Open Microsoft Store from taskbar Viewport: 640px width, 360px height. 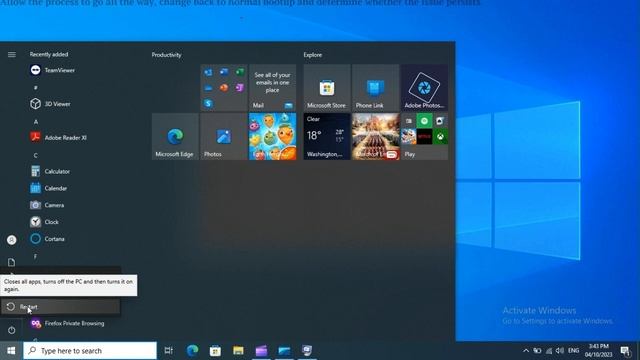[215, 350]
